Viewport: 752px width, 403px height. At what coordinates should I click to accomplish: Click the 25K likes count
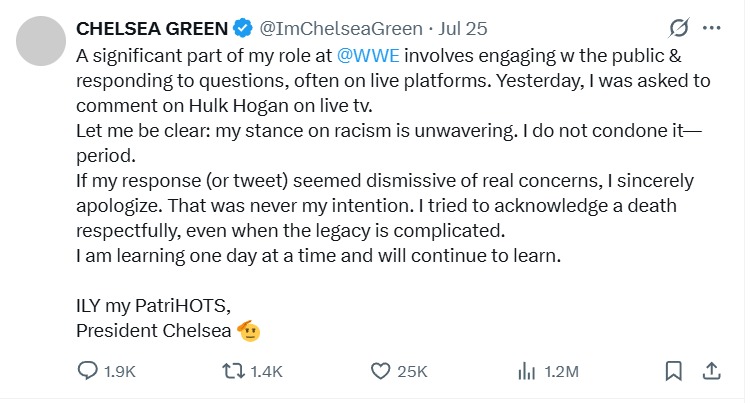click(x=412, y=372)
